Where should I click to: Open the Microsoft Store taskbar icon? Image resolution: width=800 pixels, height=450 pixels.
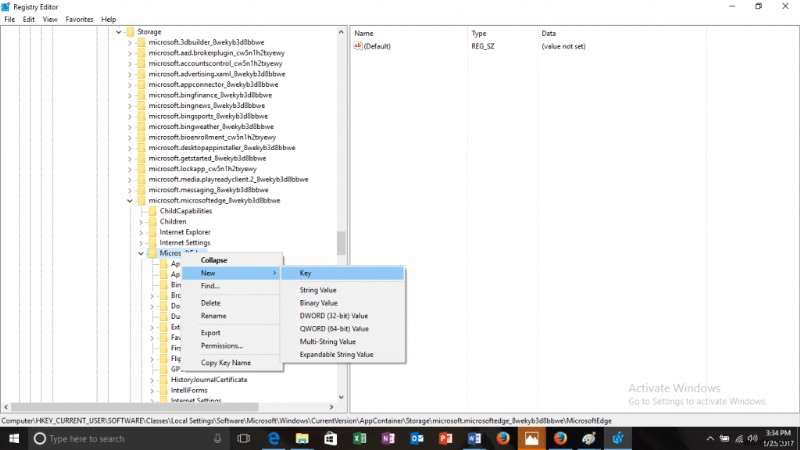pos(331,438)
